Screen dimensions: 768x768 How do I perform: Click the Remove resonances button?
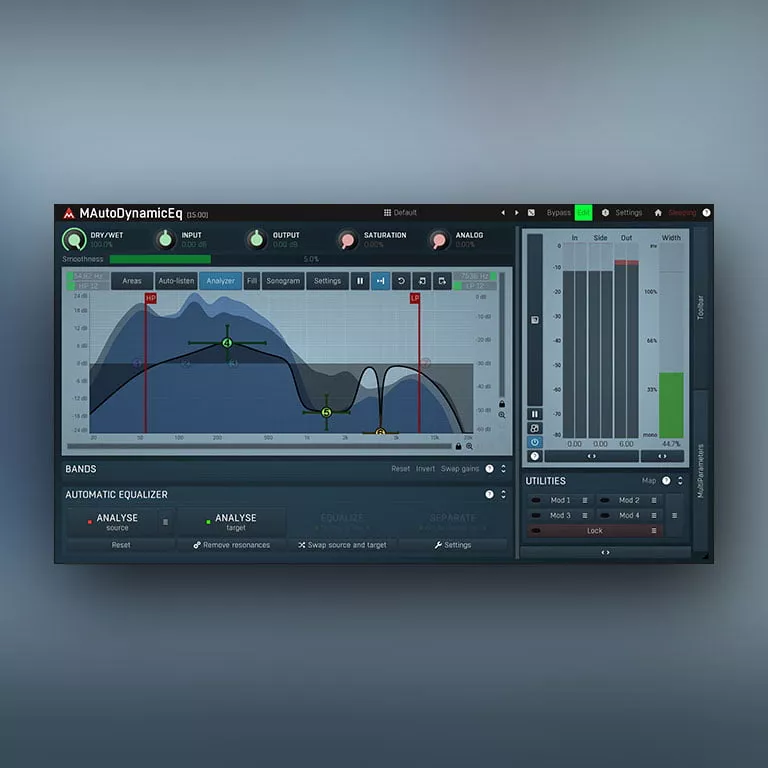click(231, 545)
